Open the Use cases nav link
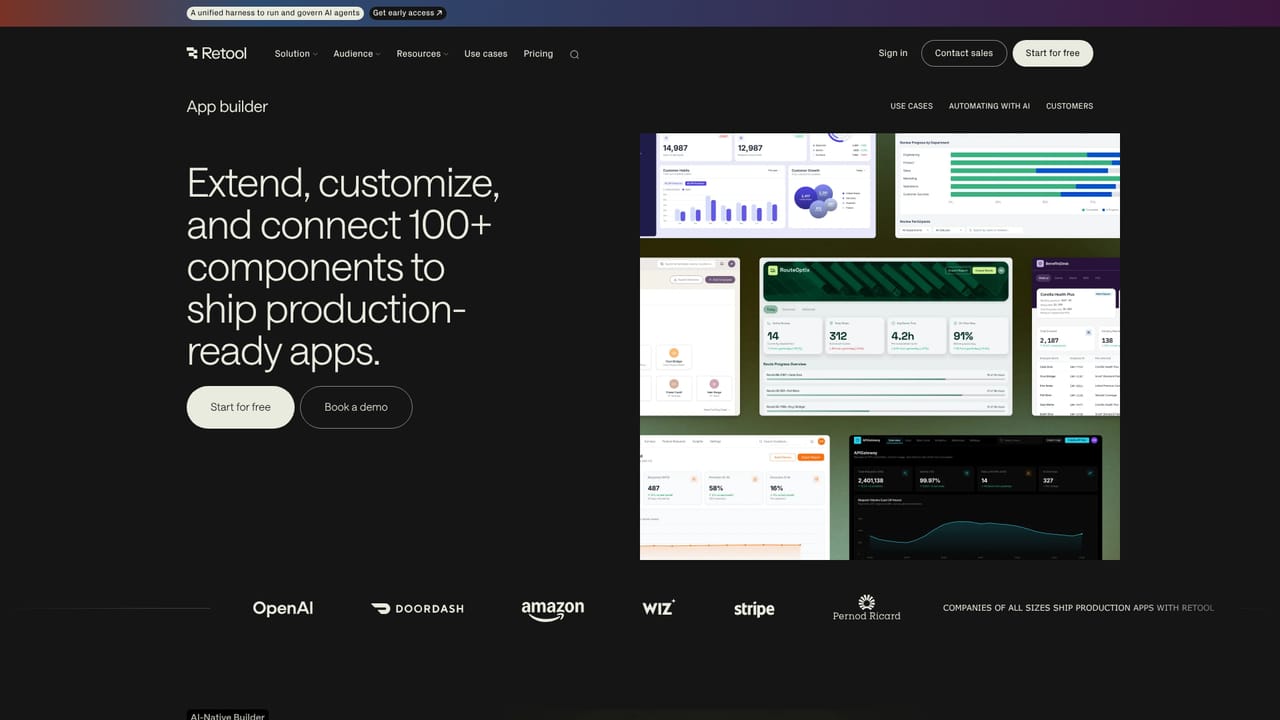 coord(486,54)
